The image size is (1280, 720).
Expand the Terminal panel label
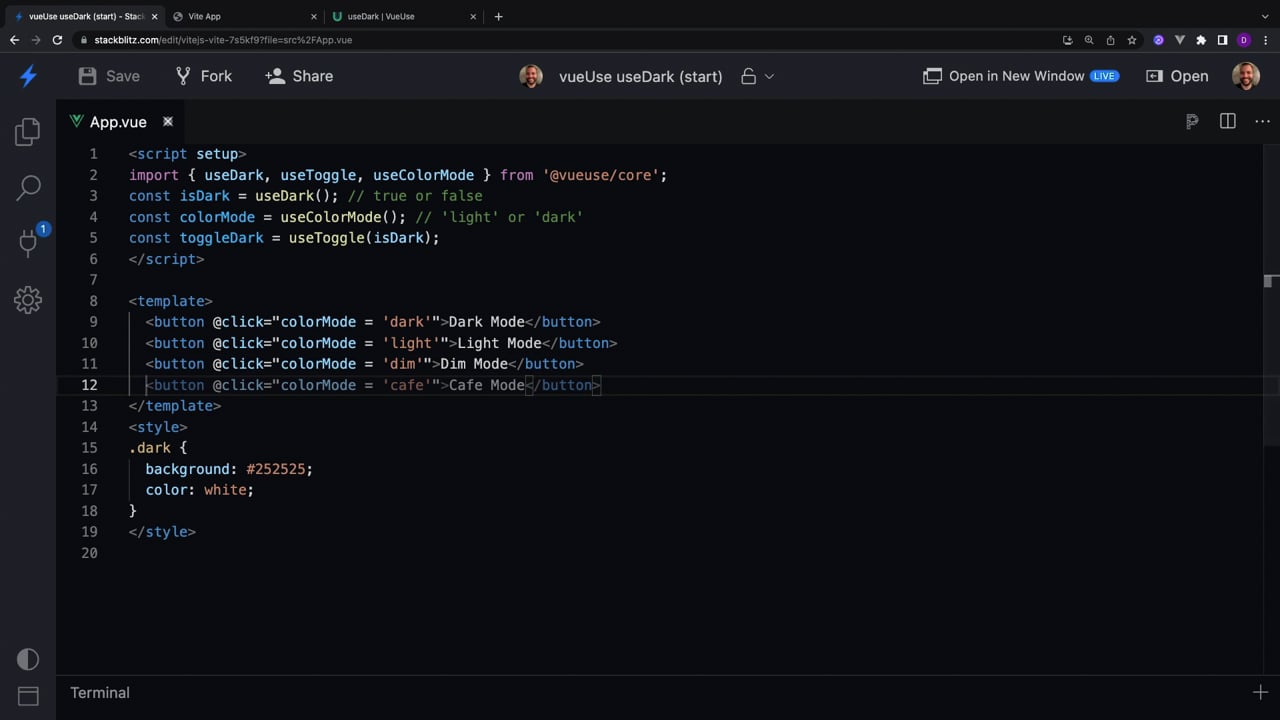[100, 692]
